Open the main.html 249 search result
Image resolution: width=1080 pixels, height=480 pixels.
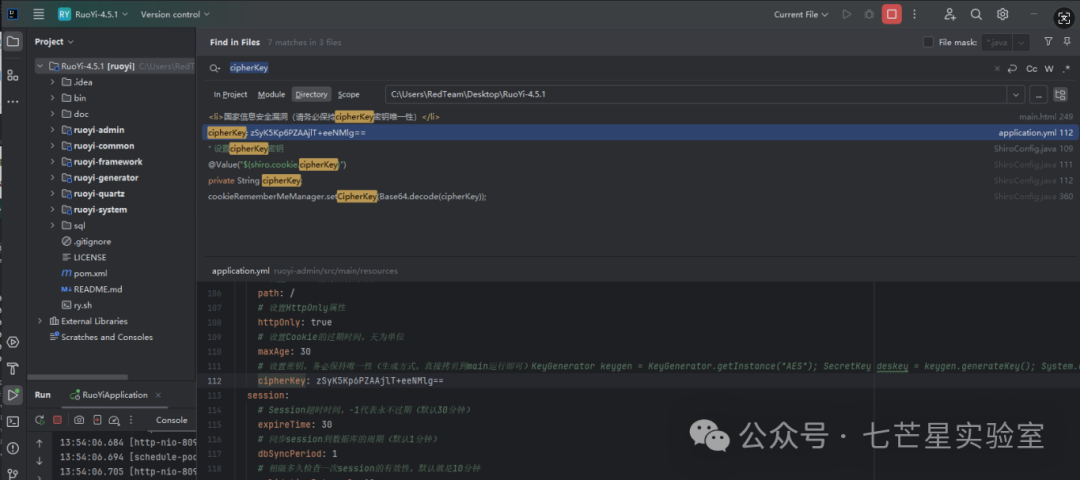pyautogui.click(x=641, y=116)
